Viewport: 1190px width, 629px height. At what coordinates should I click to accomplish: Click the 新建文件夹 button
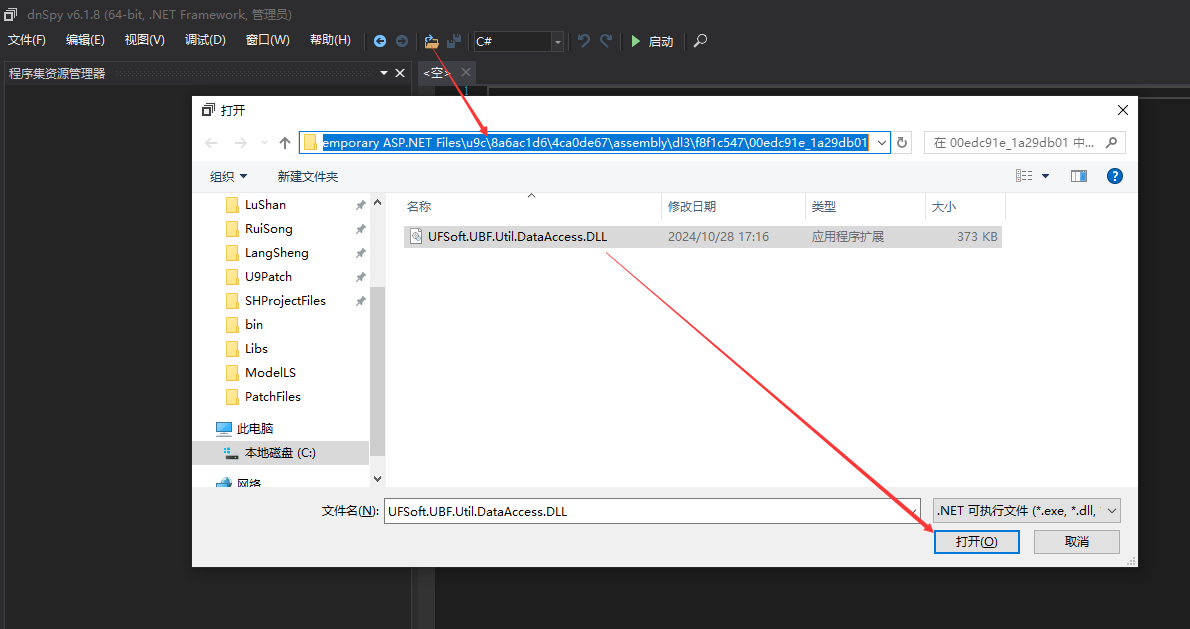coord(307,177)
